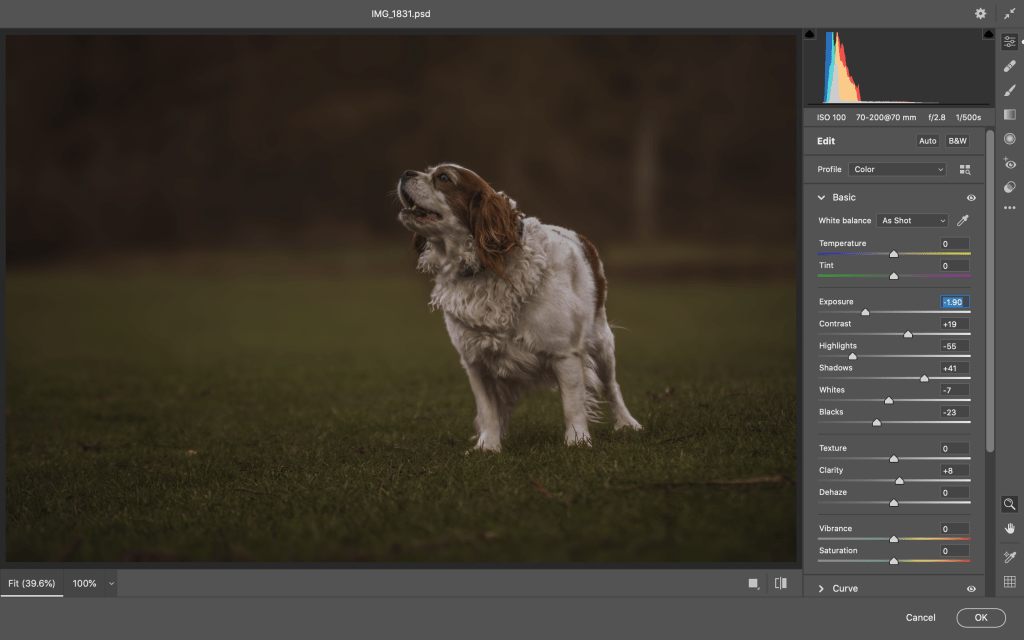Open the zoom percentage dropdown menu
The image size is (1024, 640).
pyautogui.click(x=111, y=583)
